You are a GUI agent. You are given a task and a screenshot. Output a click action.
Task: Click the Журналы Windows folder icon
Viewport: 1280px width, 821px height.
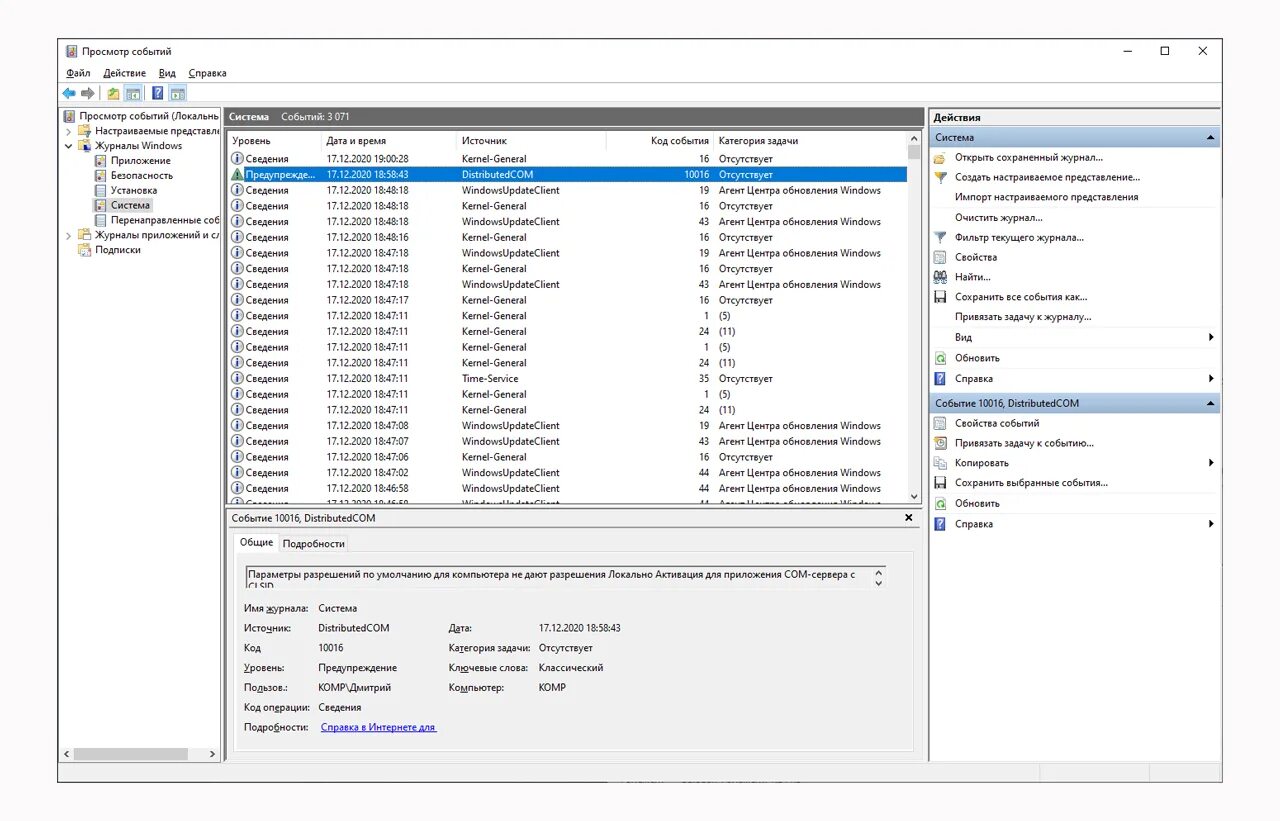85,146
